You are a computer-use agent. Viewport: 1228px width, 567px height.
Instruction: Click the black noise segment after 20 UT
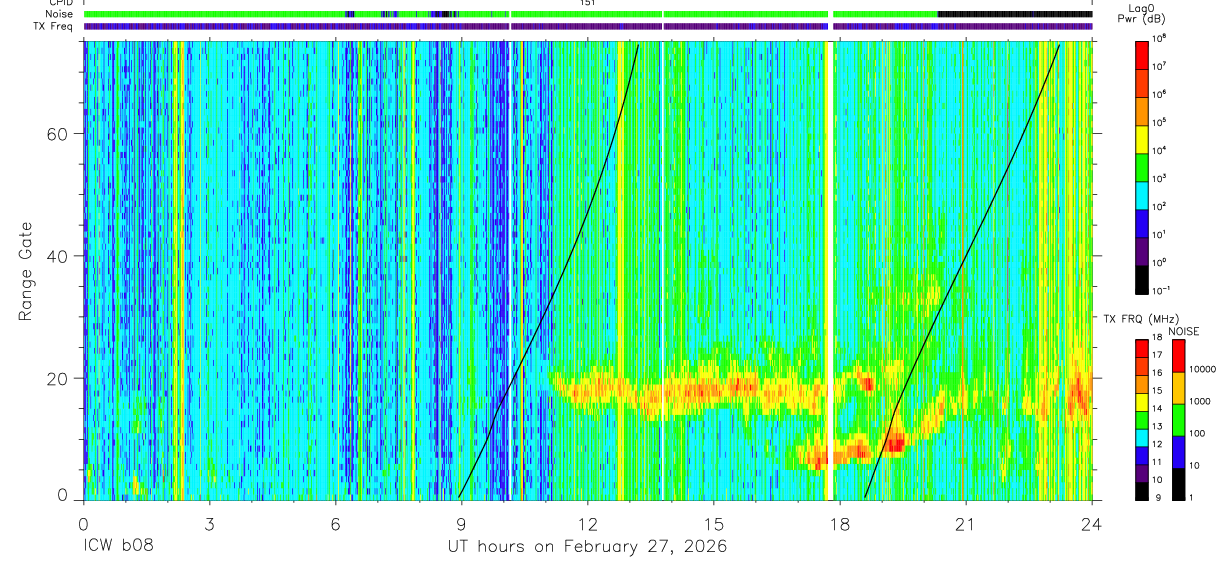pyautogui.click(x=1014, y=14)
